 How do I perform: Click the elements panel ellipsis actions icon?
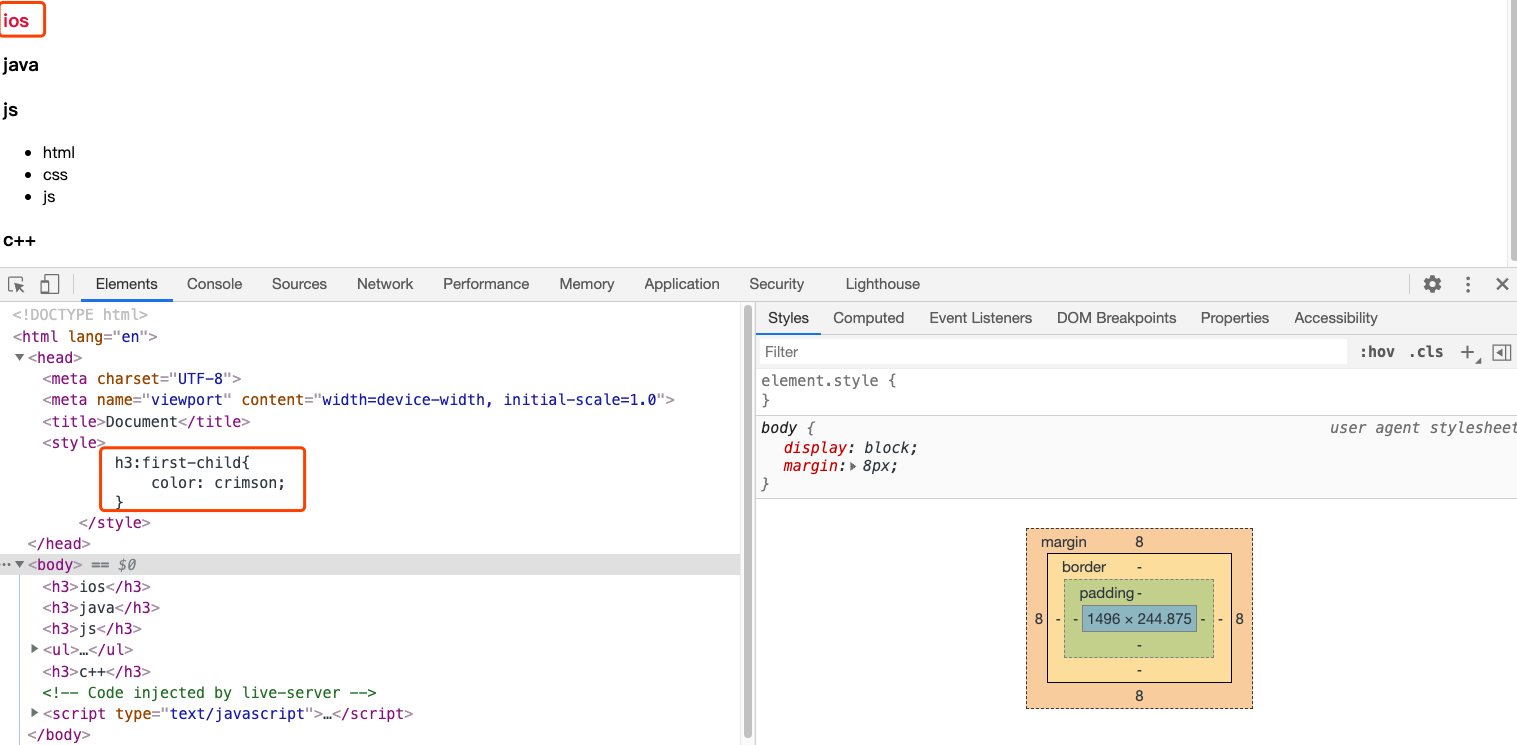6,565
